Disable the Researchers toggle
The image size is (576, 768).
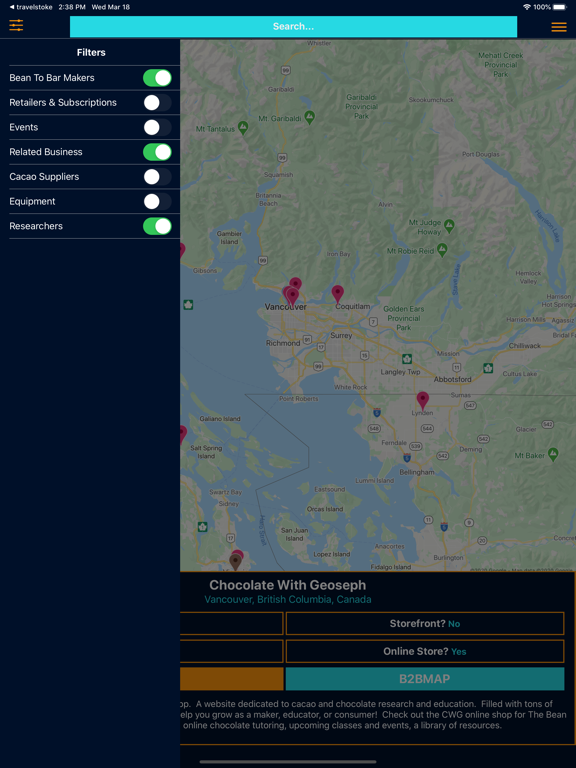[157, 226]
